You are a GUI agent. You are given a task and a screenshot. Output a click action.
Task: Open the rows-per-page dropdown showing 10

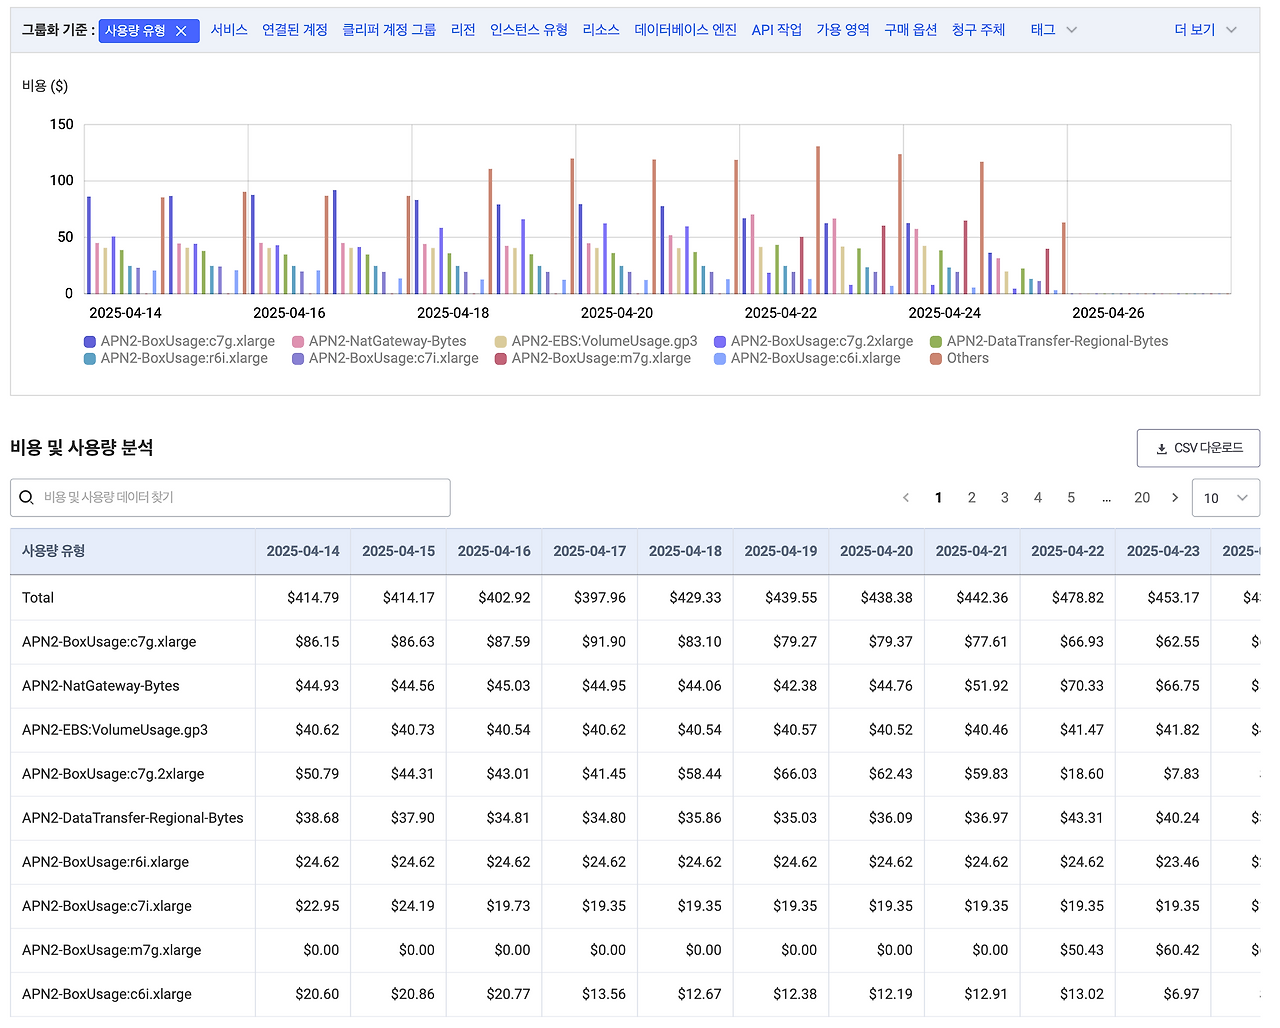1226,498
